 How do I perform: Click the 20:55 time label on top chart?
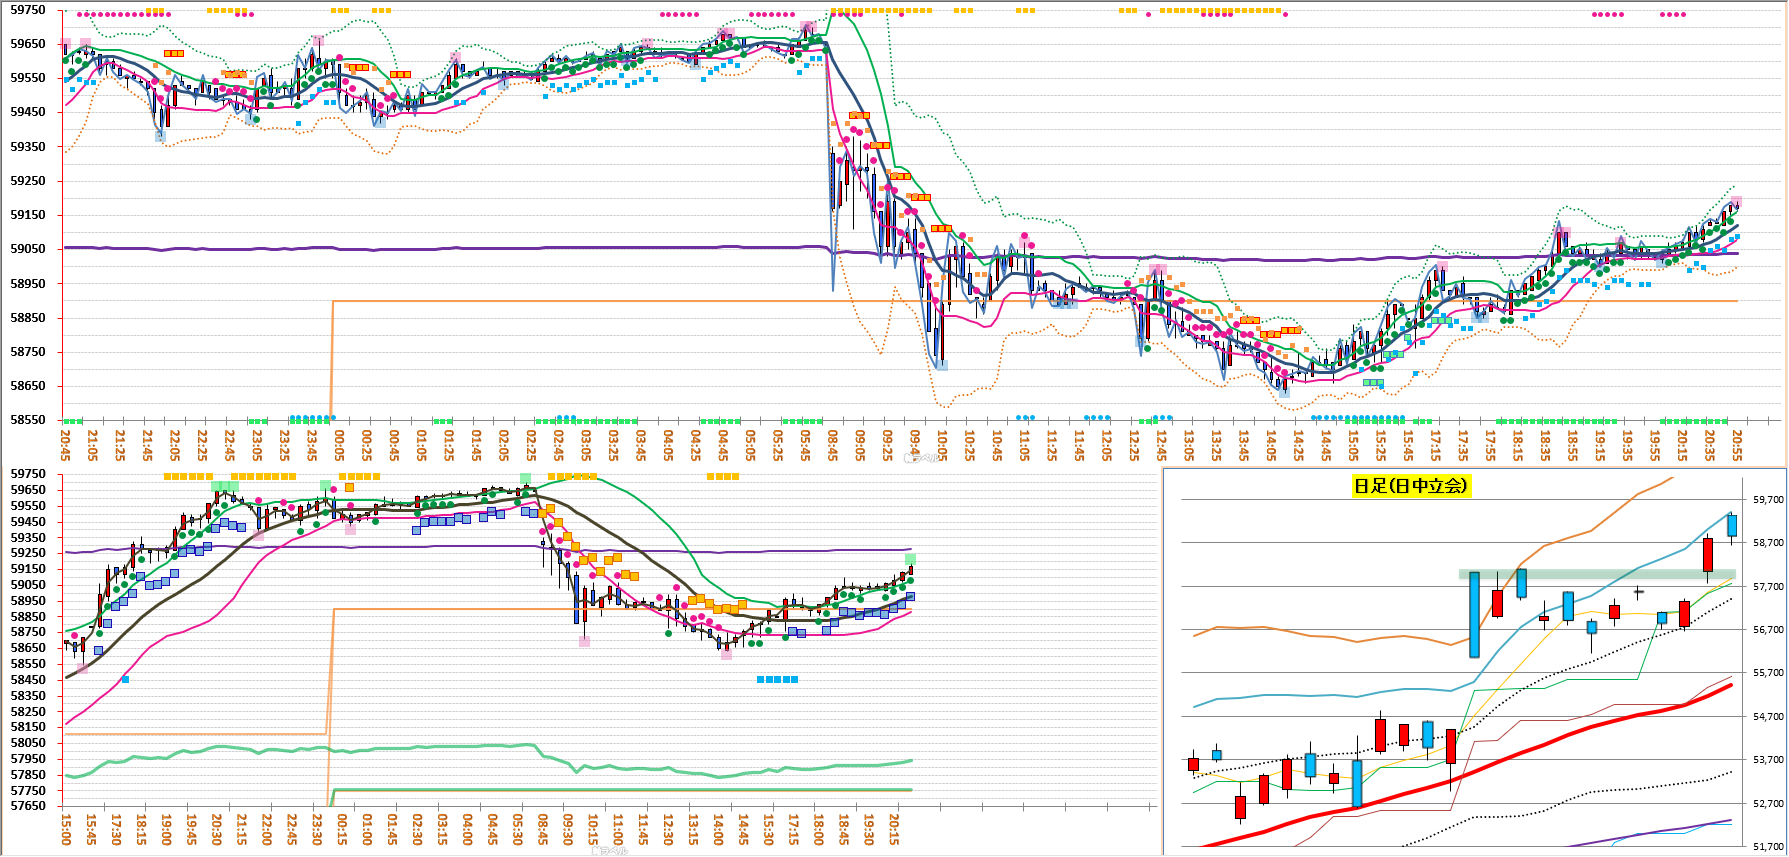(1737, 445)
